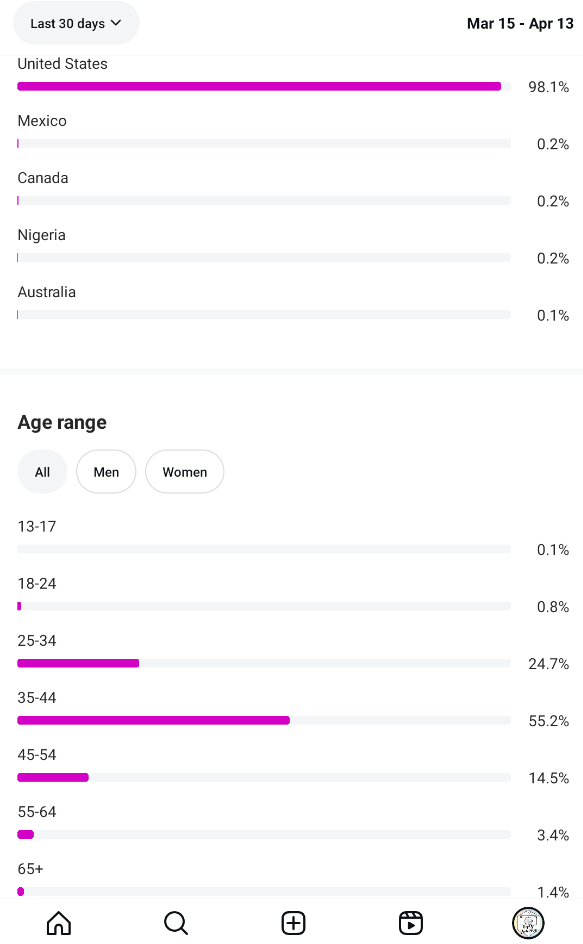
Task: Expand the Last 30 days dropdown
Action: [x=76, y=23]
